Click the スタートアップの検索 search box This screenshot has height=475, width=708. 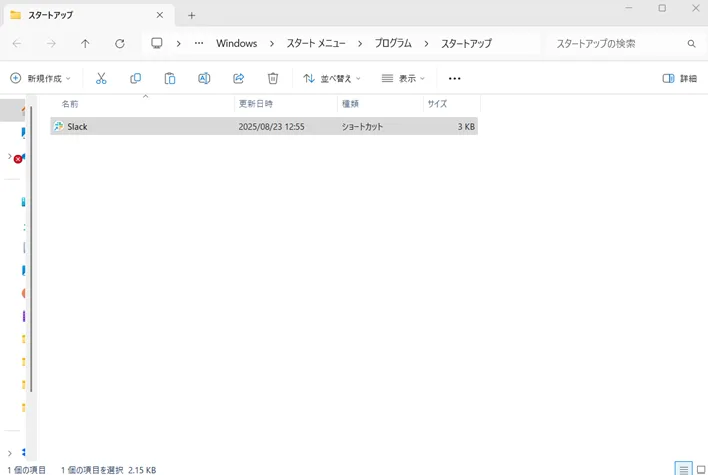tap(615, 44)
